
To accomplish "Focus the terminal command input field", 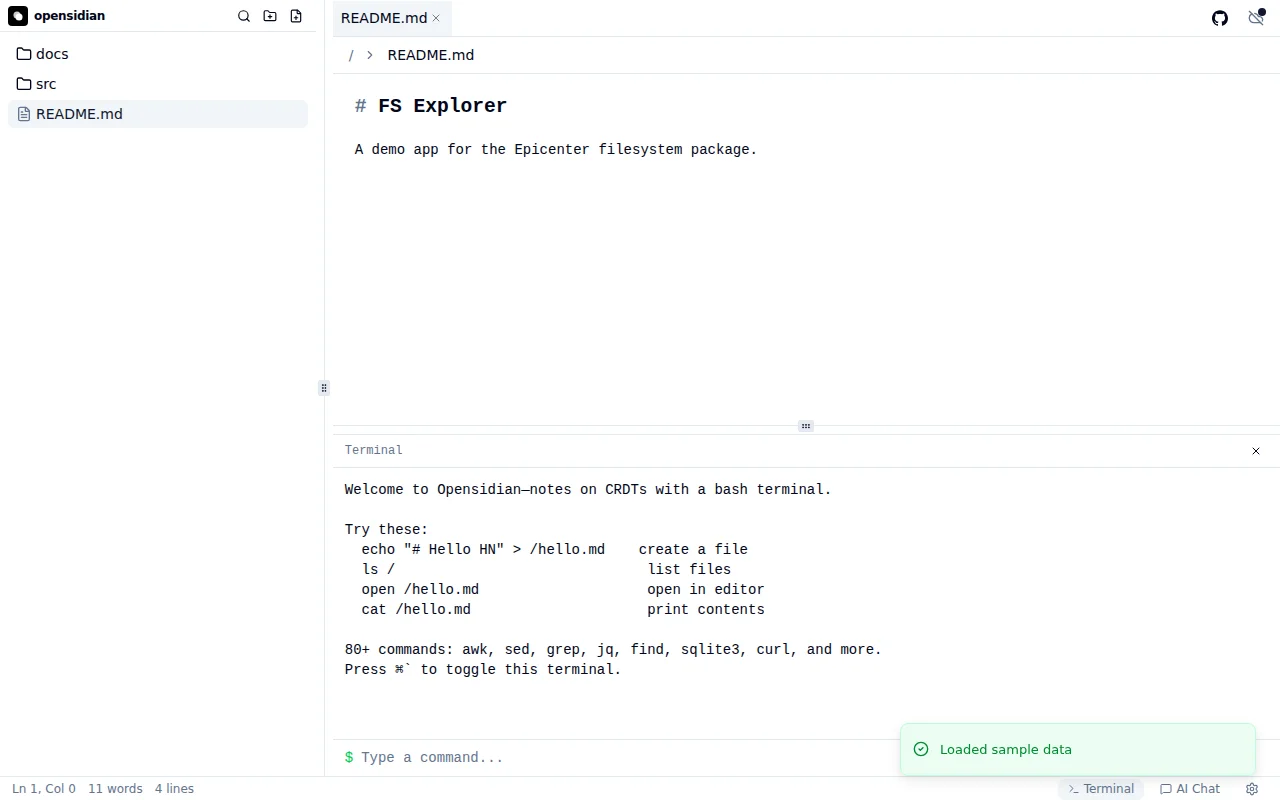I will [625, 758].
